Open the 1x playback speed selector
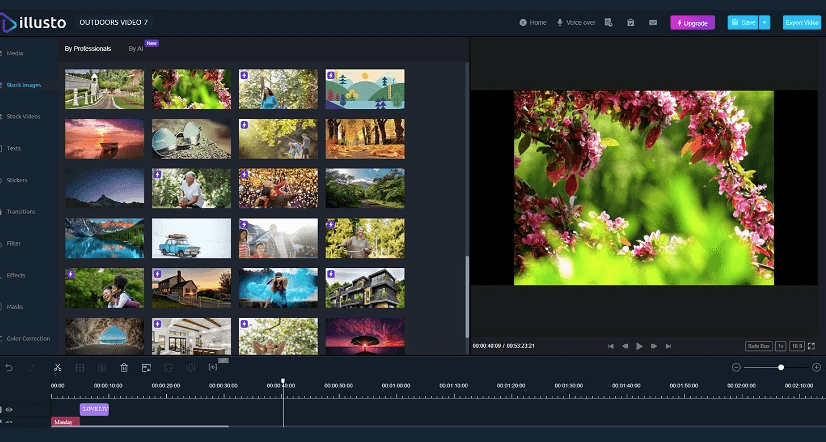This screenshot has width=826, height=442. (x=780, y=346)
